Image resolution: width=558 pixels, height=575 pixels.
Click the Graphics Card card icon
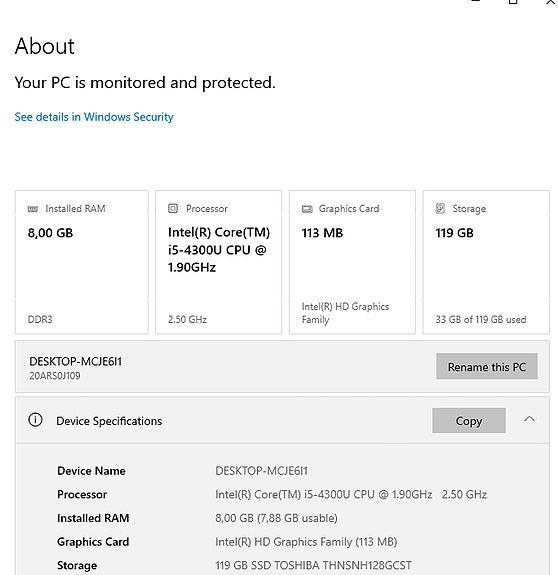[x=307, y=209]
